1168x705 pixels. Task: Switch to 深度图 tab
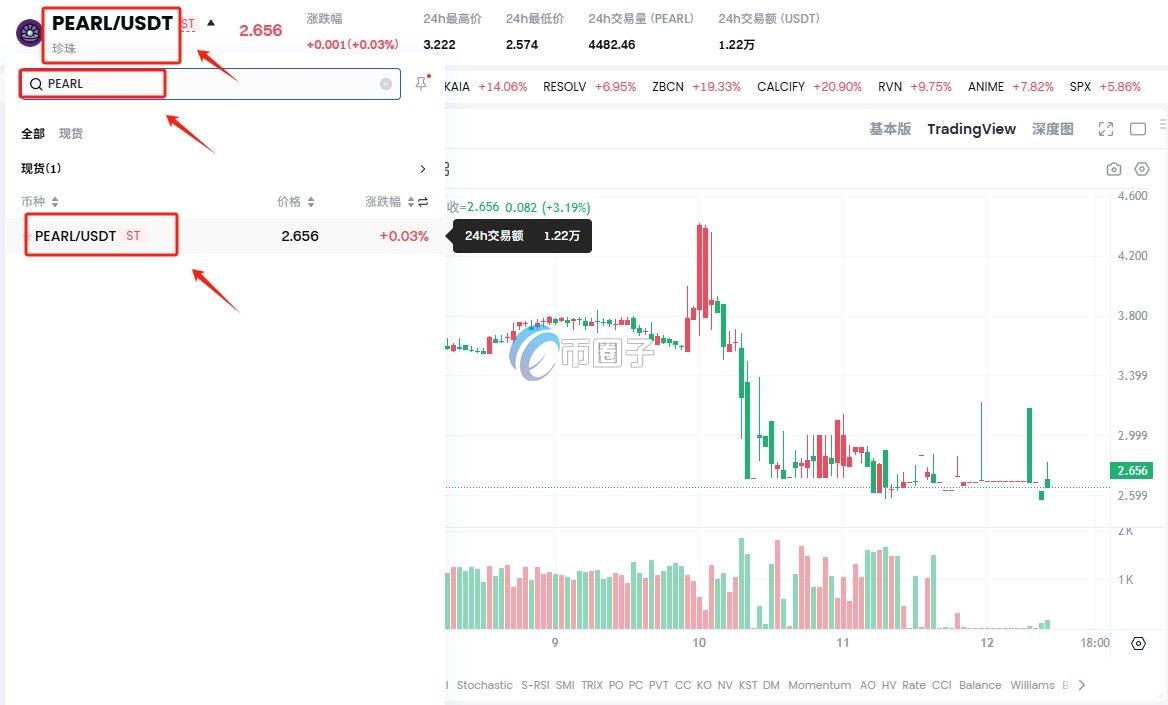click(x=1052, y=129)
